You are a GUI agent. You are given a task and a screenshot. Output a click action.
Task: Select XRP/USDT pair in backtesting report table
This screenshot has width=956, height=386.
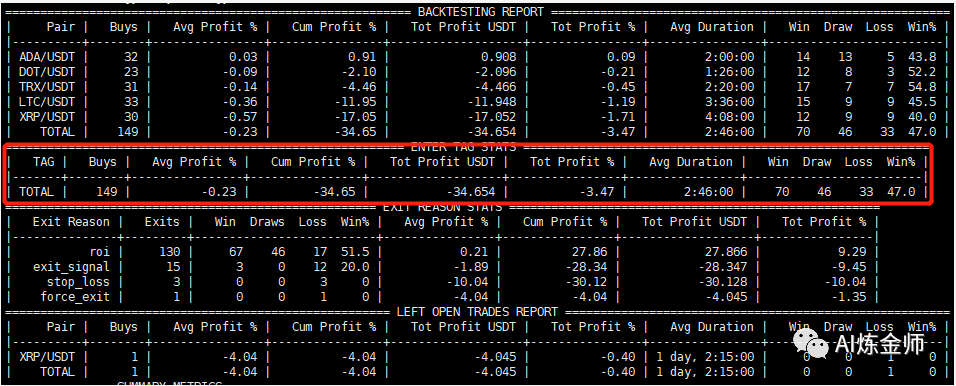click(x=47, y=116)
